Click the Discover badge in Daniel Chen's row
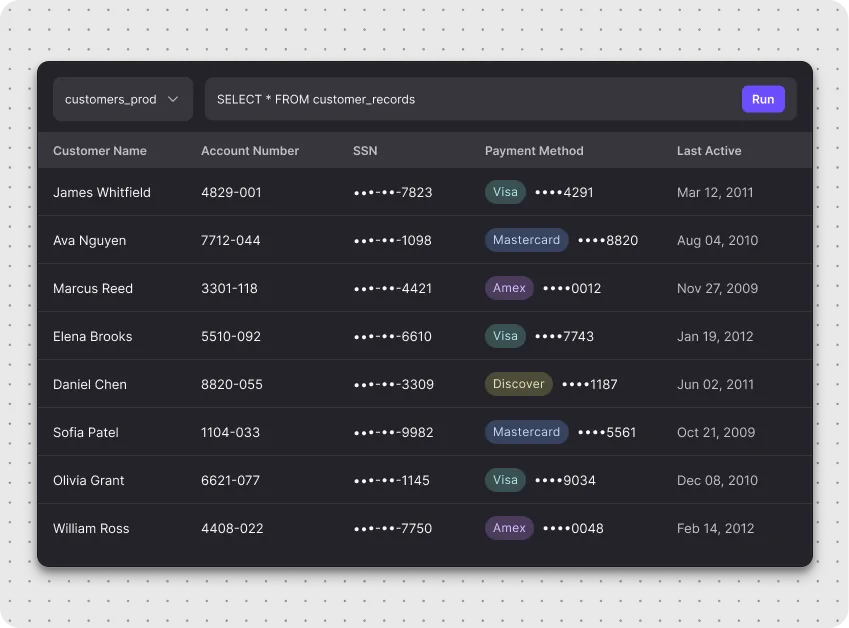 click(518, 384)
